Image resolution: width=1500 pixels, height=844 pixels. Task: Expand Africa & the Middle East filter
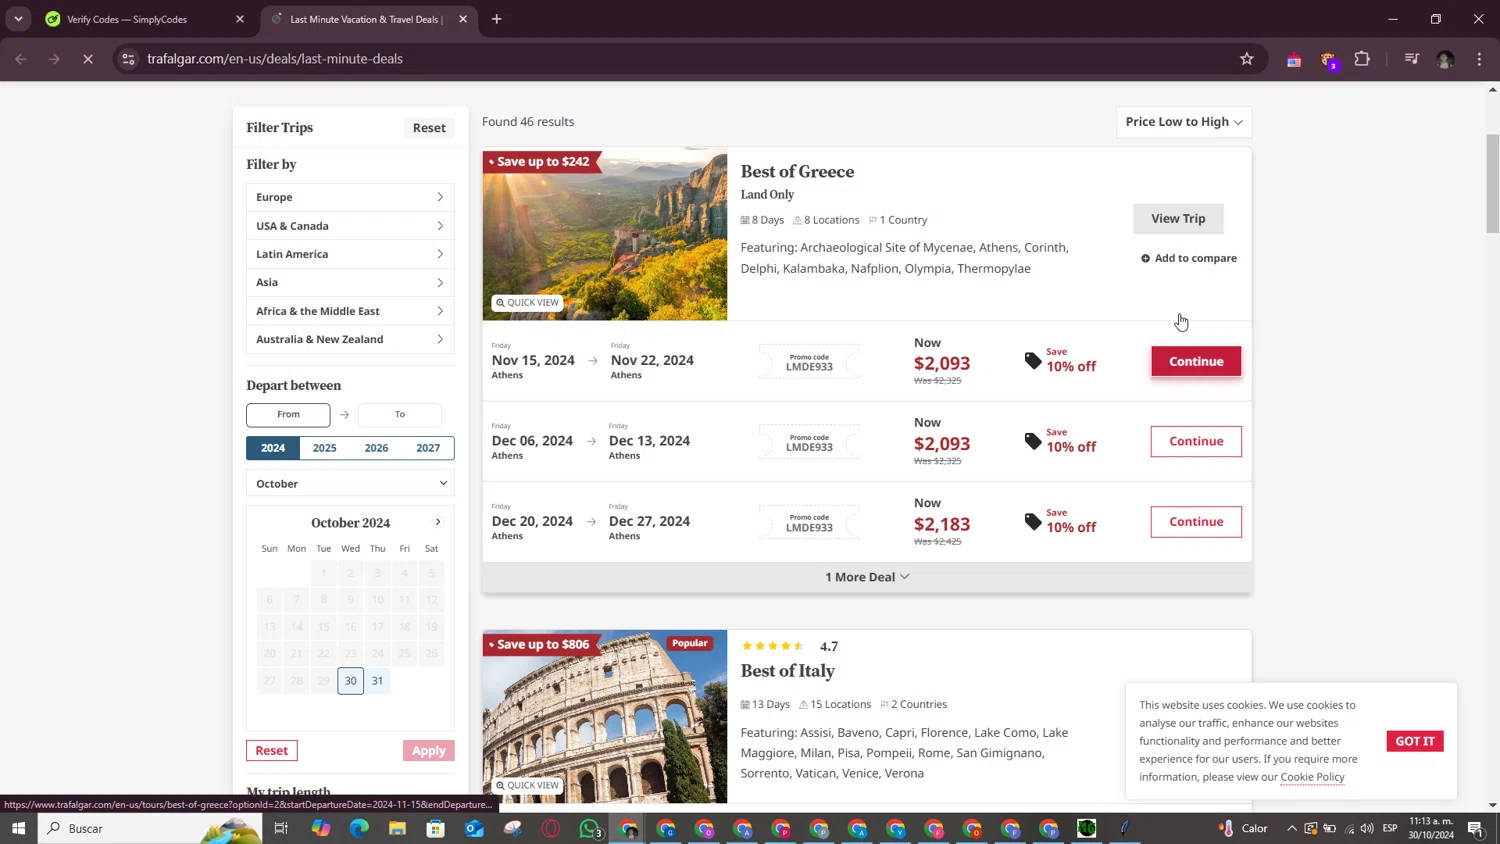point(350,311)
